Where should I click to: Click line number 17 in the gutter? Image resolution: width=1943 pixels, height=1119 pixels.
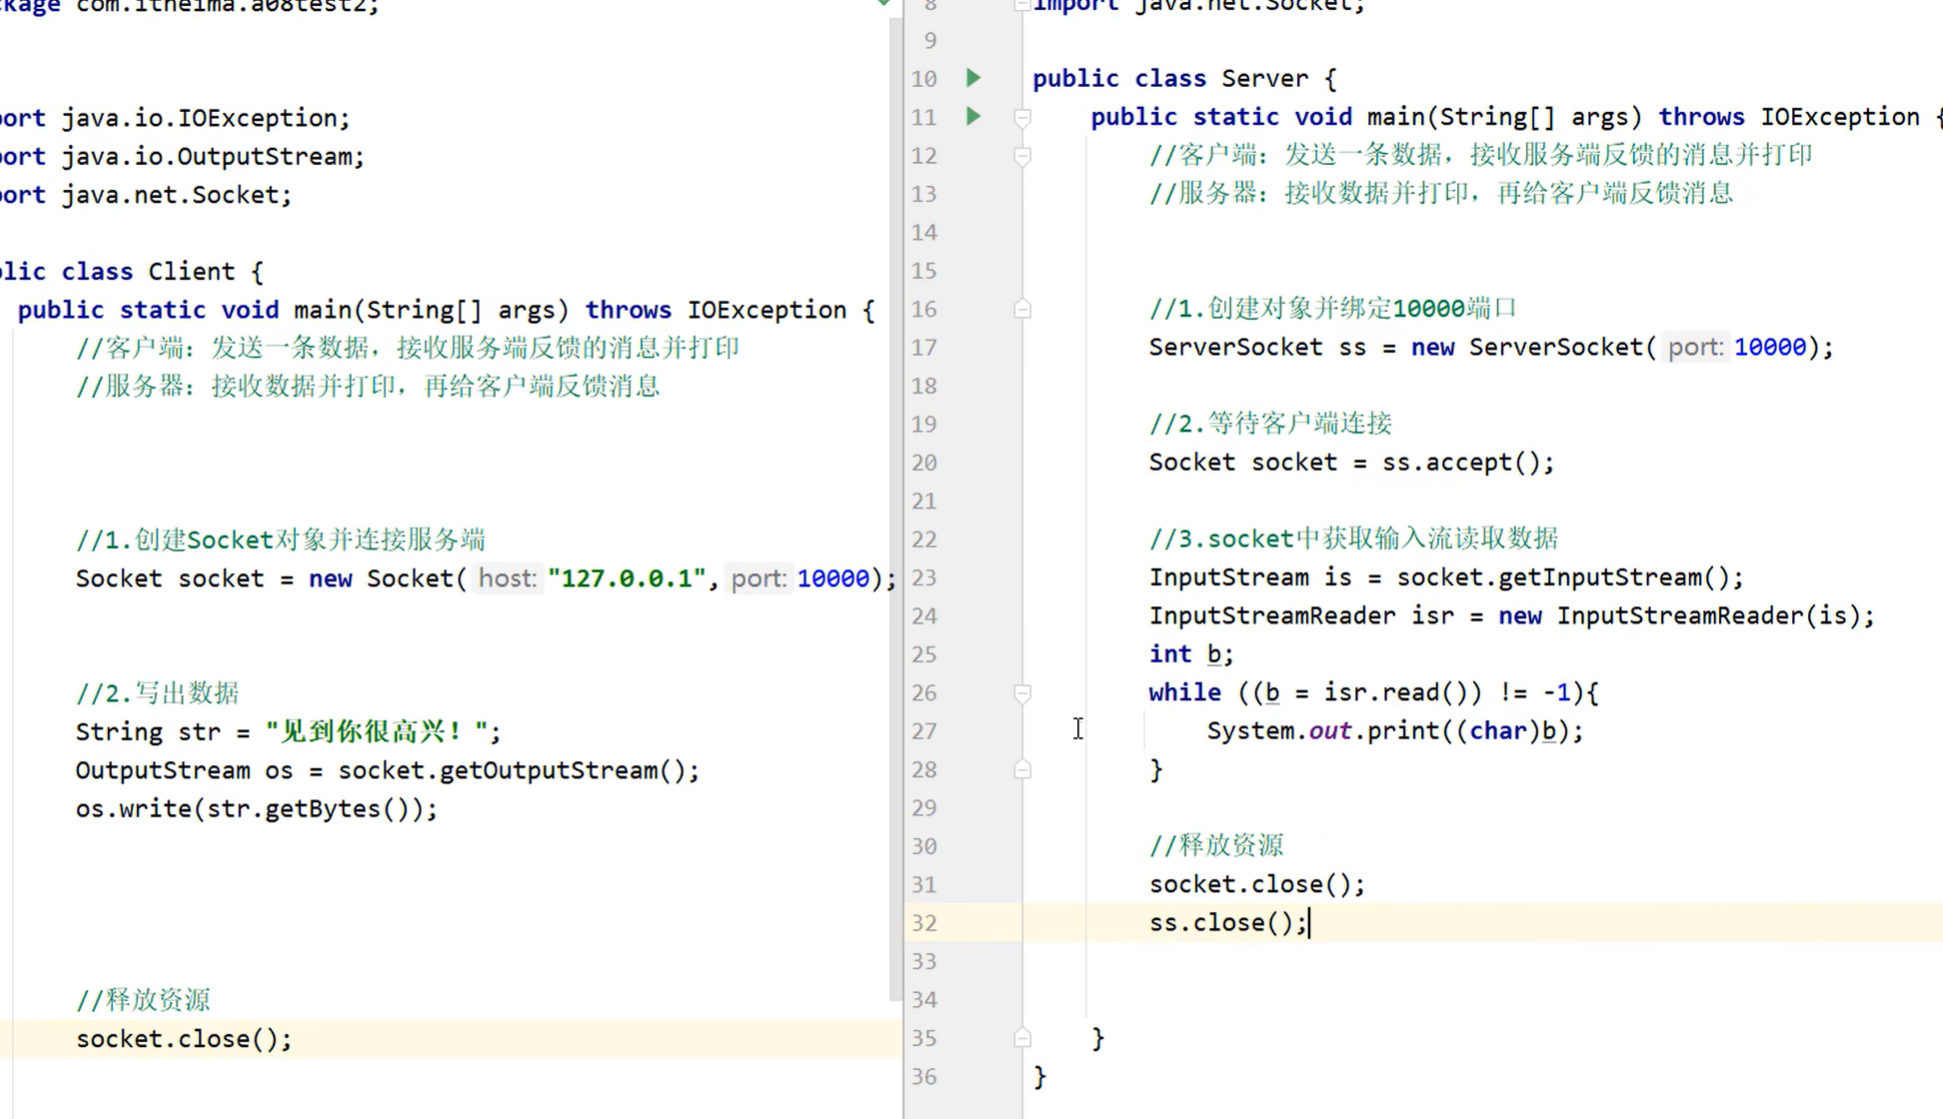tap(924, 348)
